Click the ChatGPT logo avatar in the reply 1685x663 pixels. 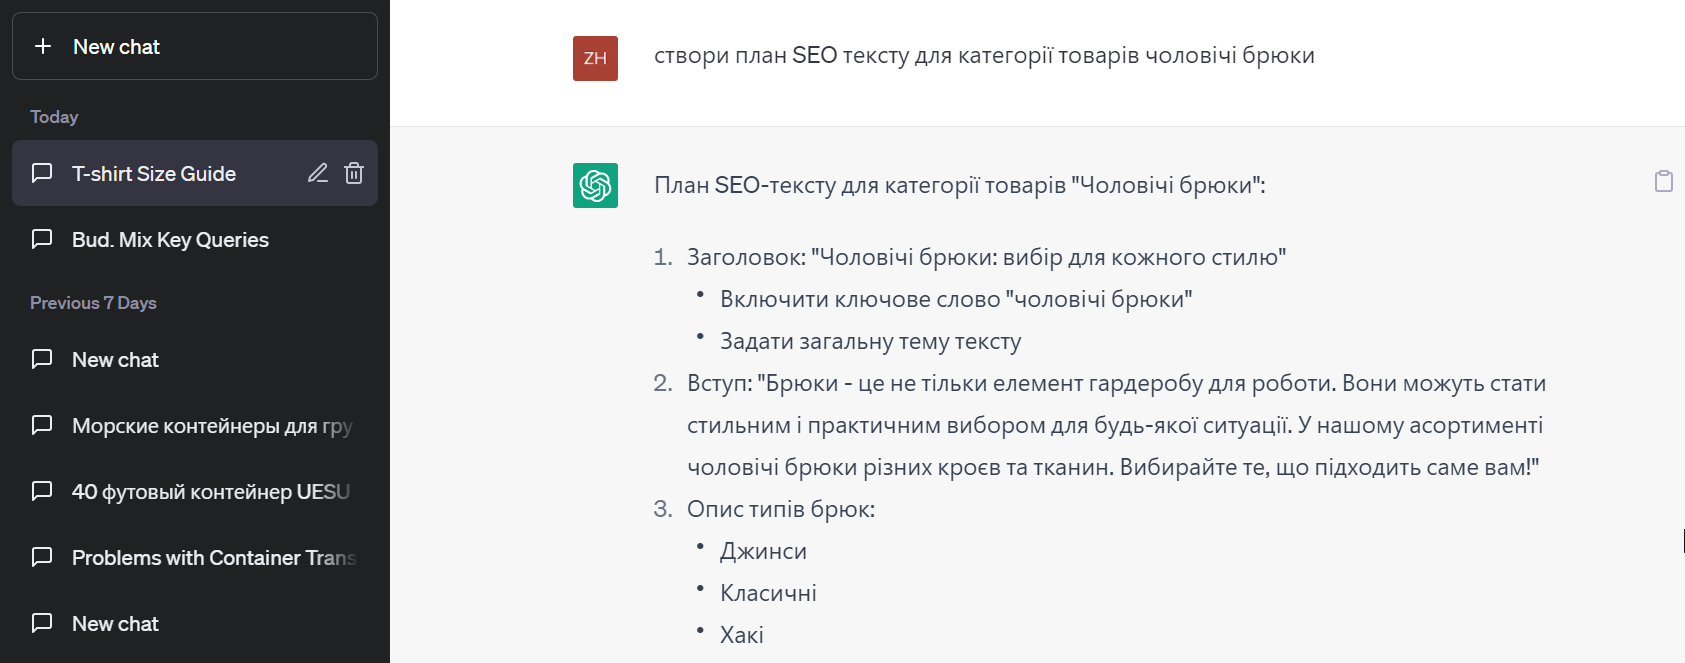(595, 185)
